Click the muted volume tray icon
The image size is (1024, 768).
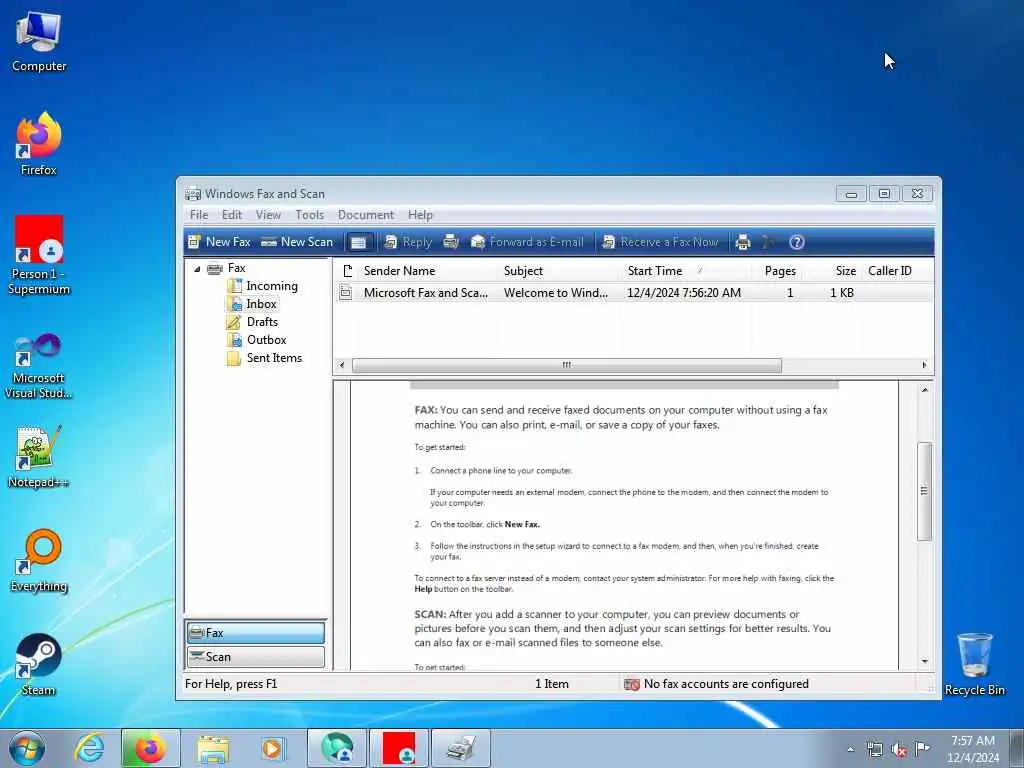pyautogui.click(x=899, y=750)
